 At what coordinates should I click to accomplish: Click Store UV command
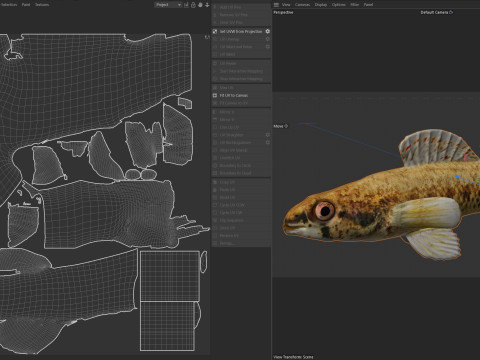tap(227, 228)
